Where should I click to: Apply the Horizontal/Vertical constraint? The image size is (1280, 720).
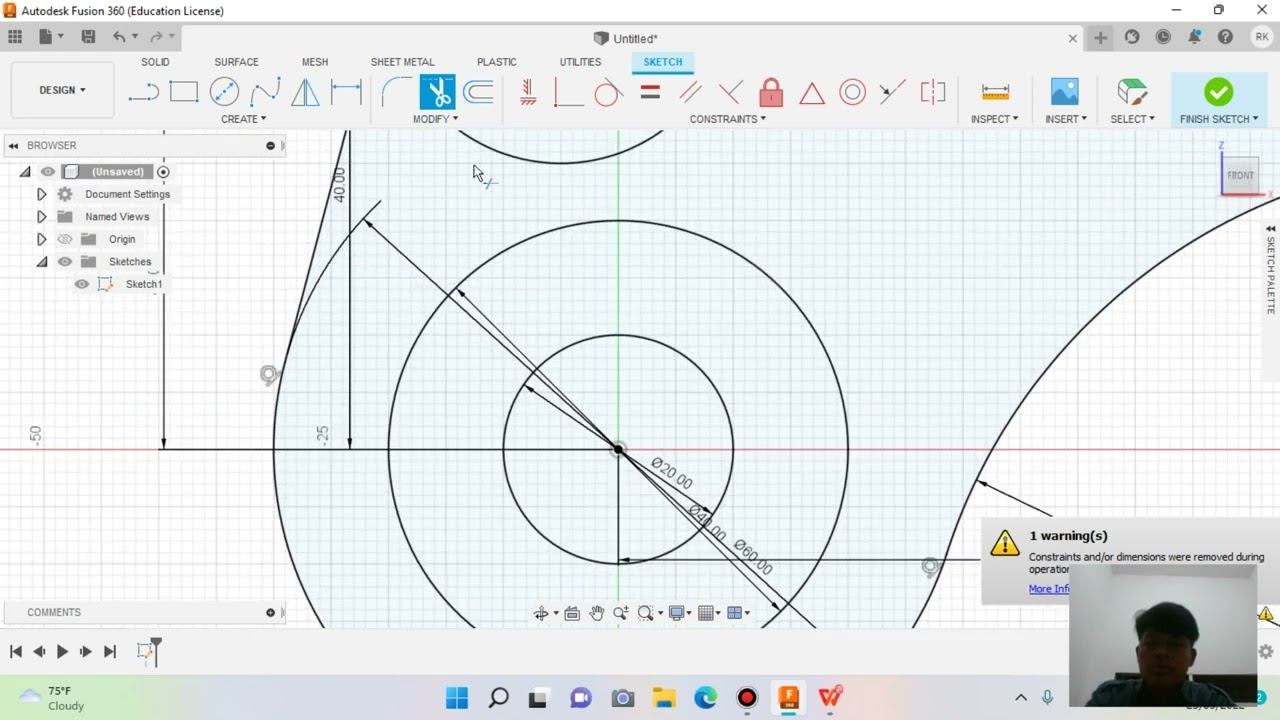pos(528,93)
